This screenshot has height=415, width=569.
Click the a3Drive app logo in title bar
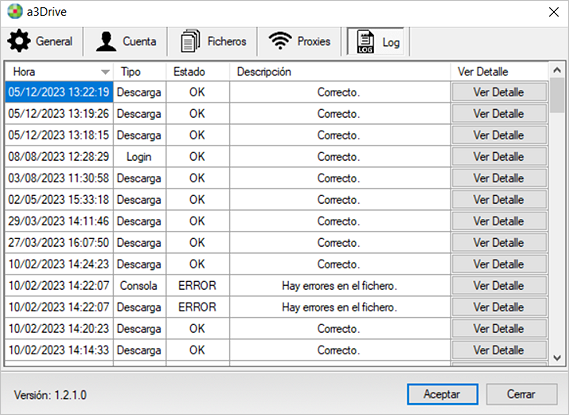click(15, 11)
